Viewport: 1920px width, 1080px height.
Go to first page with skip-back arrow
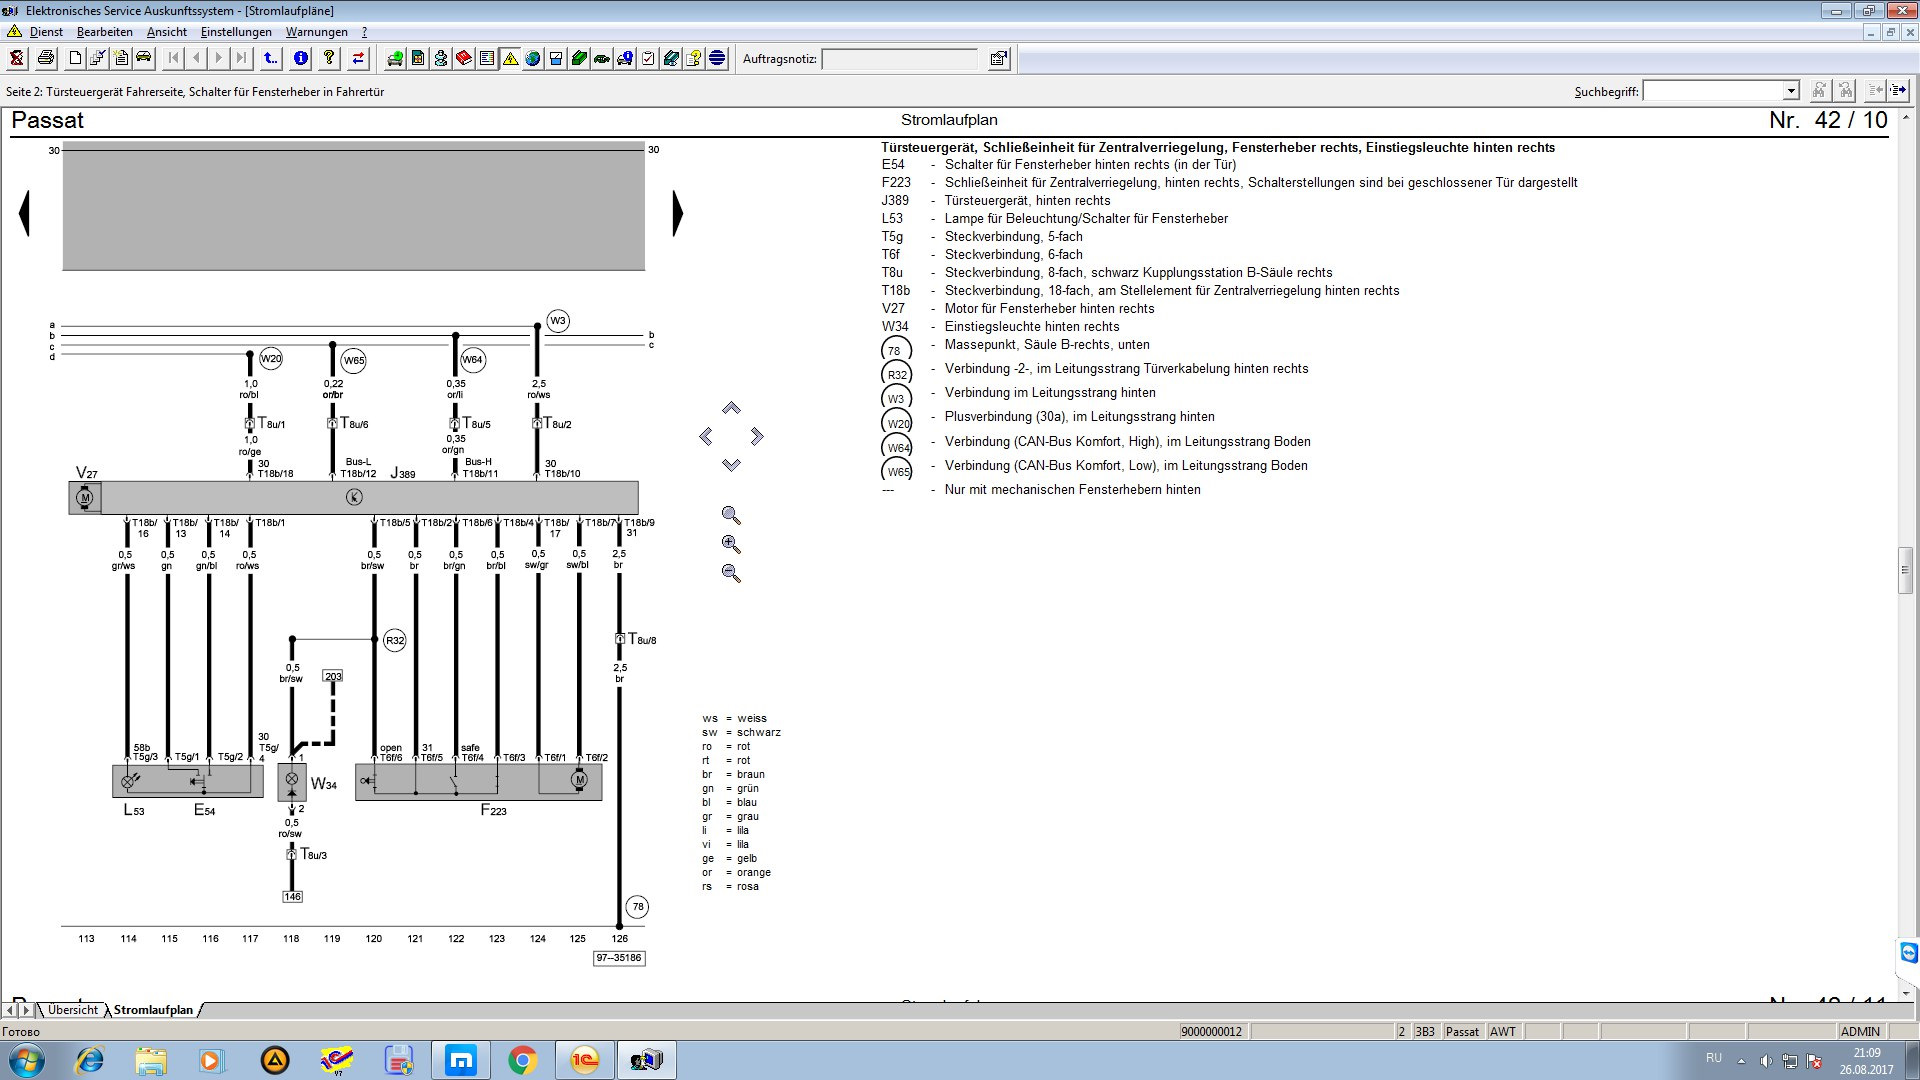click(174, 58)
